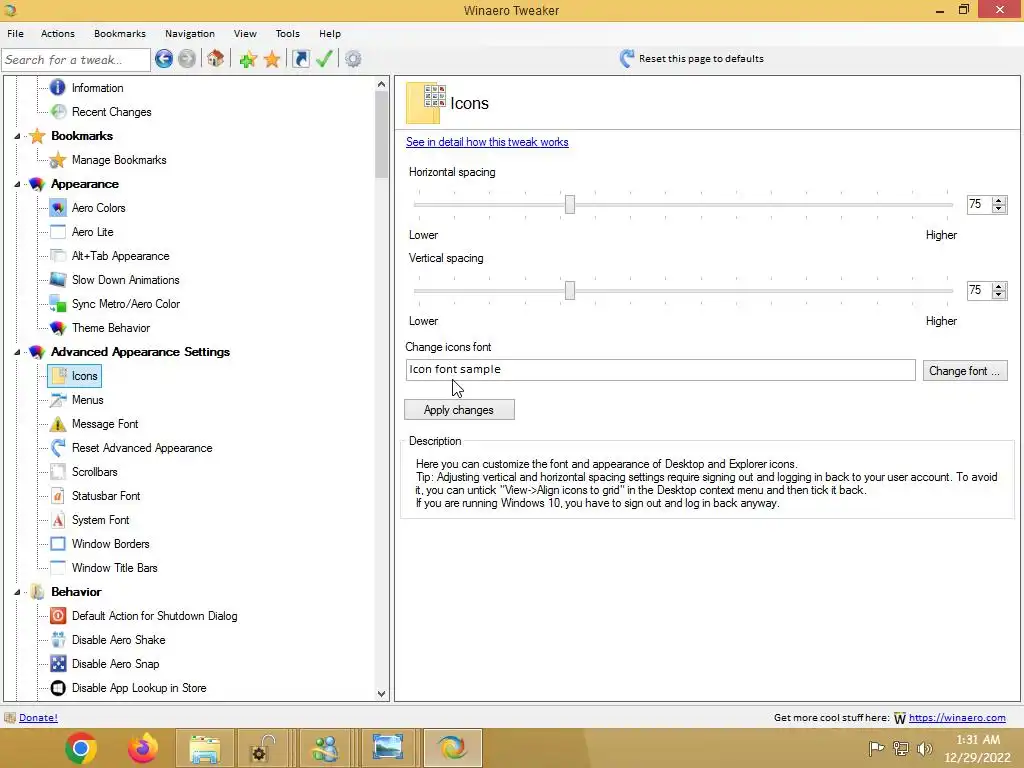The height and width of the screenshot is (768, 1024).
Task: Select Manage Bookmarks tree item
Action: [x=119, y=160]
